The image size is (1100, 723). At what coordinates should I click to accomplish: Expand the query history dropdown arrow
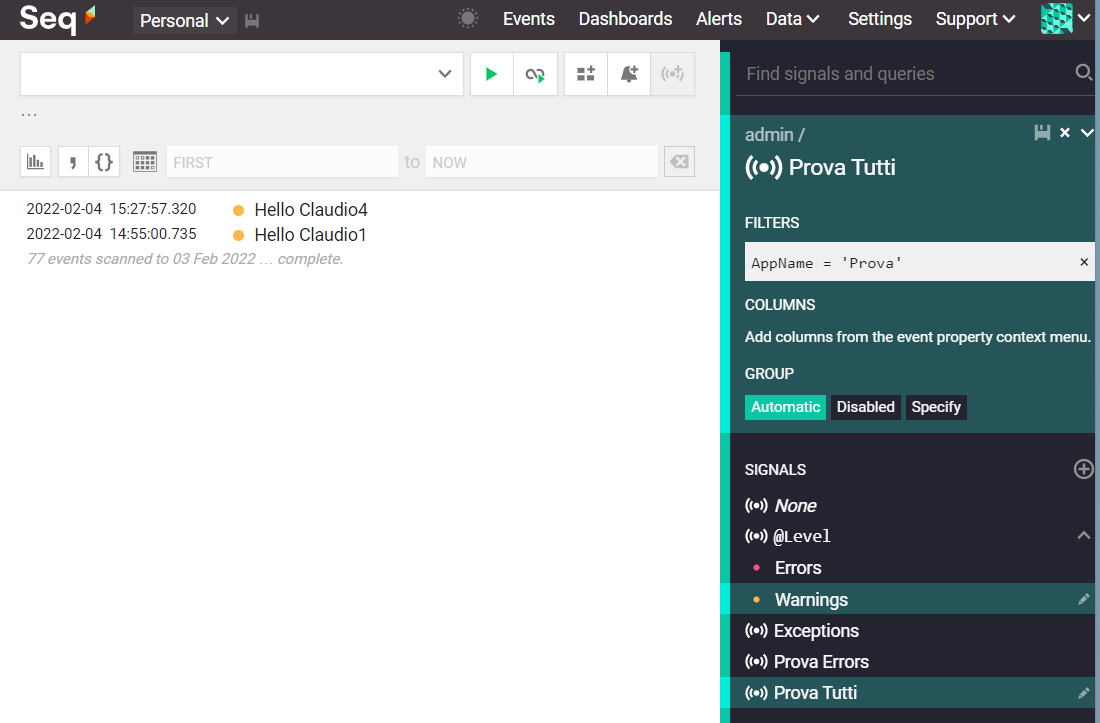(x=444, y=74)
